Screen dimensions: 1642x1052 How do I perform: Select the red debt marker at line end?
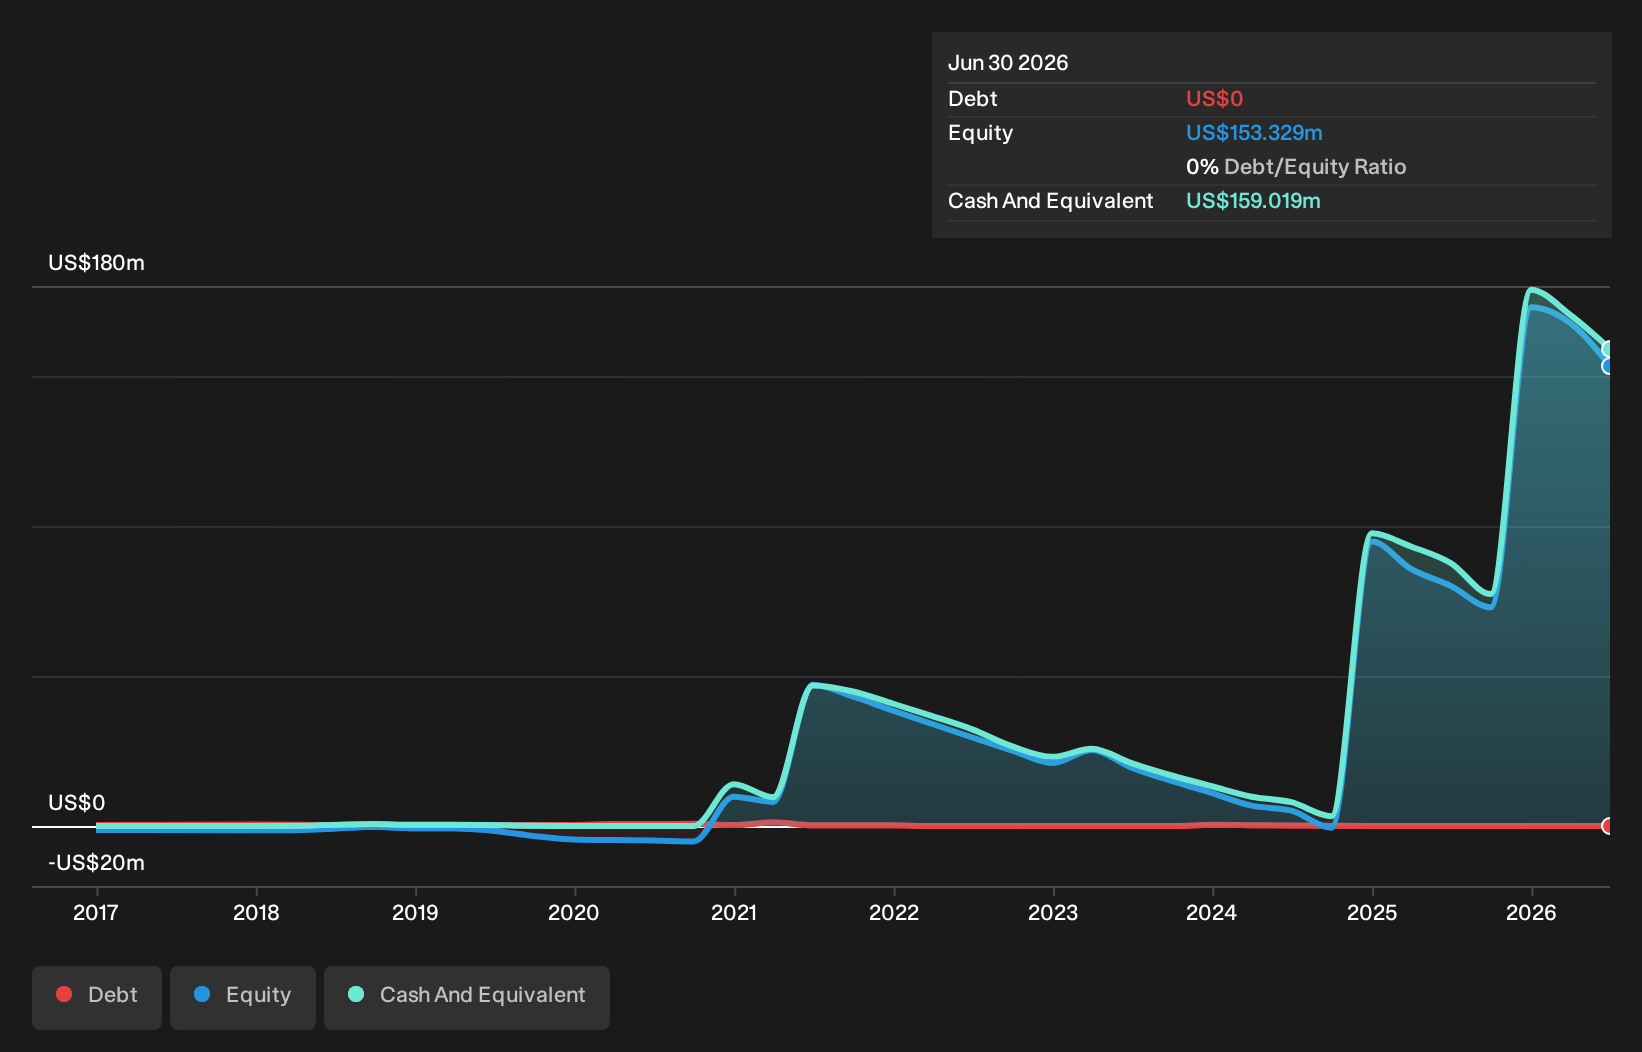pos(1608,826)
